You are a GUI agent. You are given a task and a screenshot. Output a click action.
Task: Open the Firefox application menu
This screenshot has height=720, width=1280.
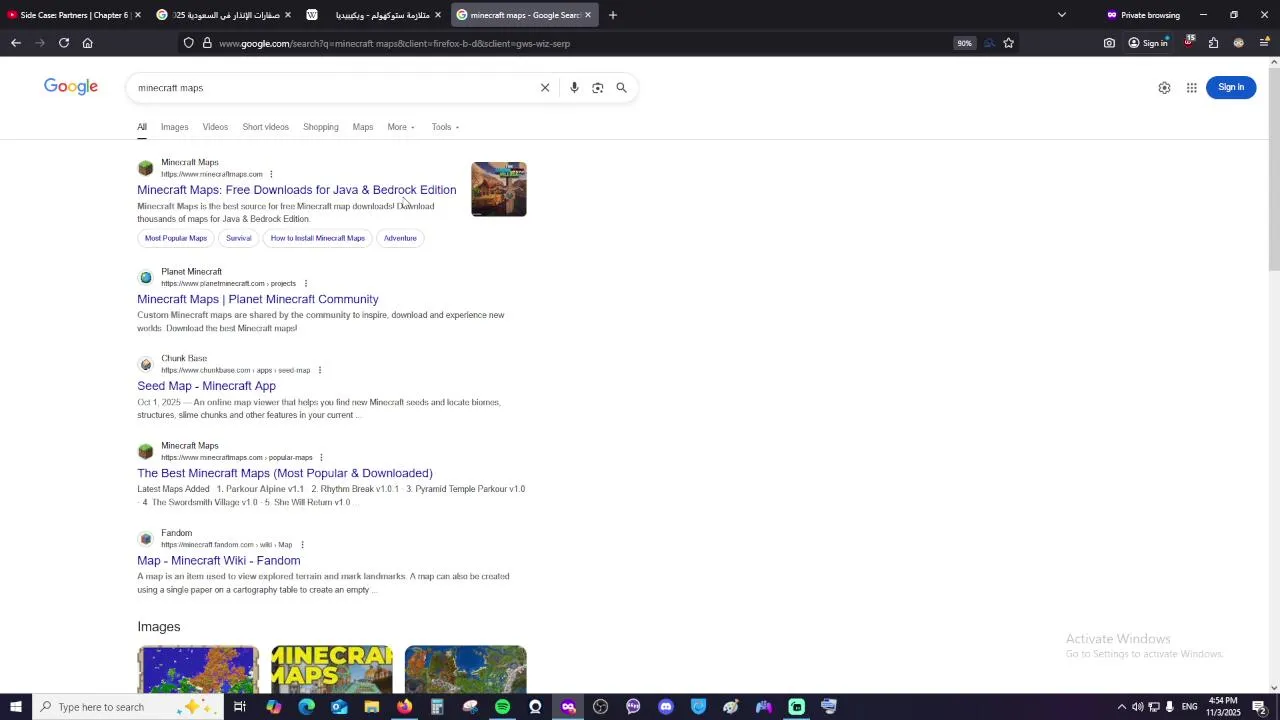[x=1264, y=43]
